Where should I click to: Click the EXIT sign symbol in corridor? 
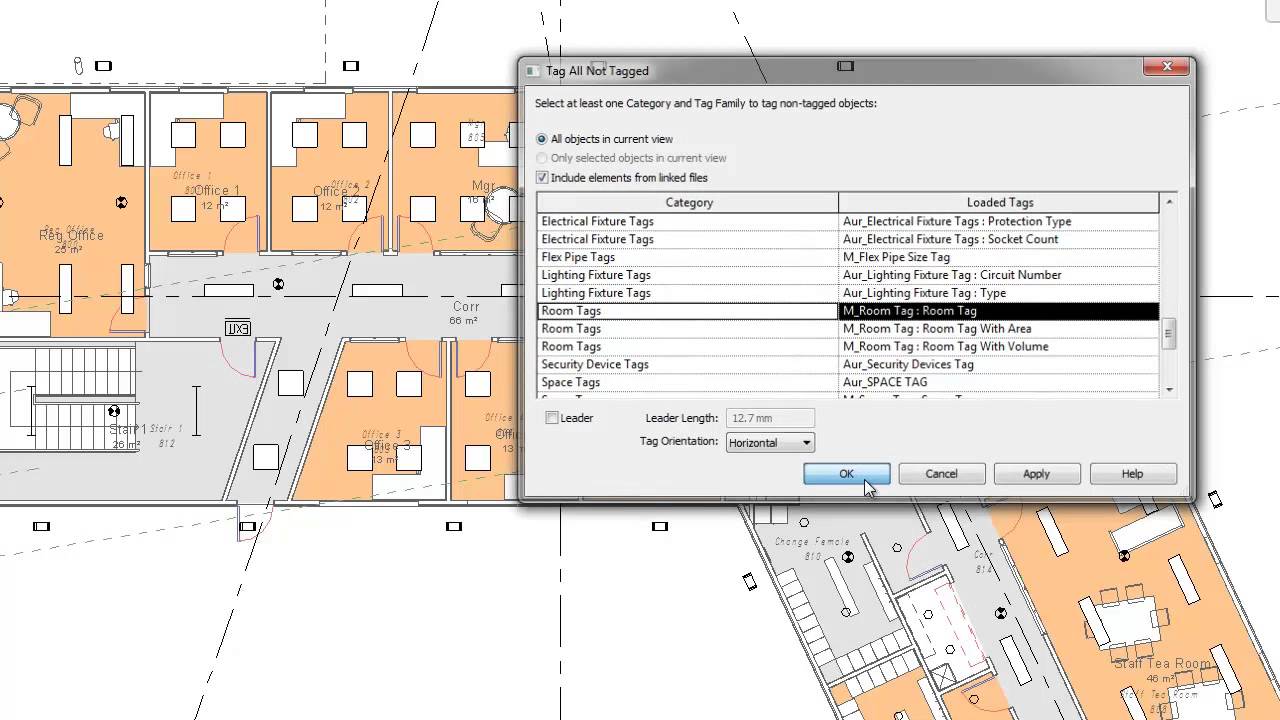click(x=237, y=328)
